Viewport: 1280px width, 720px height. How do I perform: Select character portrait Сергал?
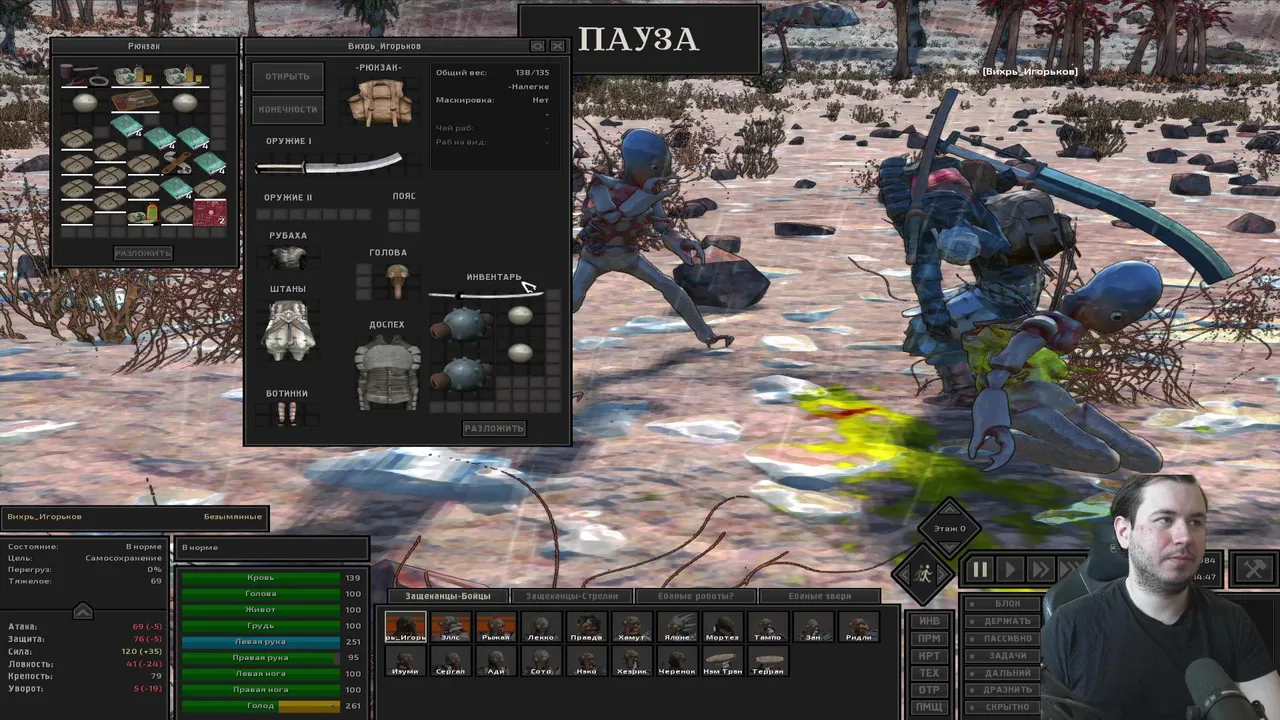pos(450,661)
